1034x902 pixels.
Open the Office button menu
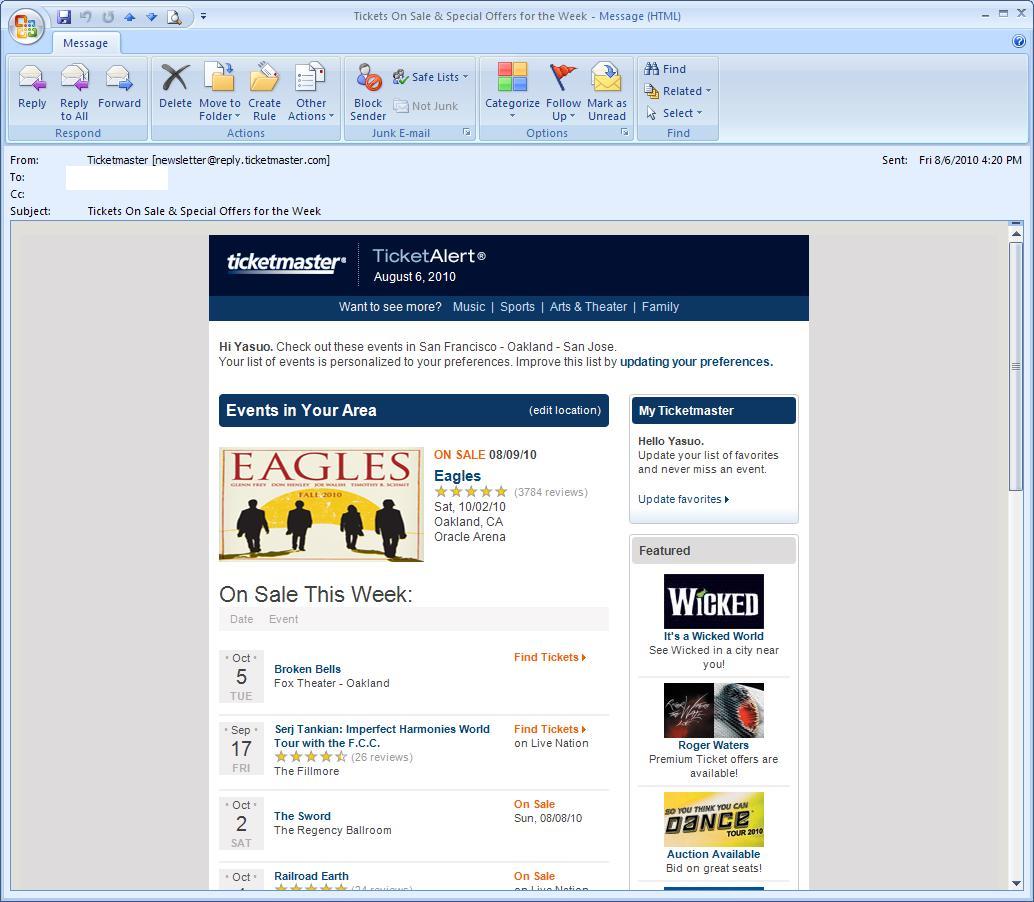pos(26,26)
